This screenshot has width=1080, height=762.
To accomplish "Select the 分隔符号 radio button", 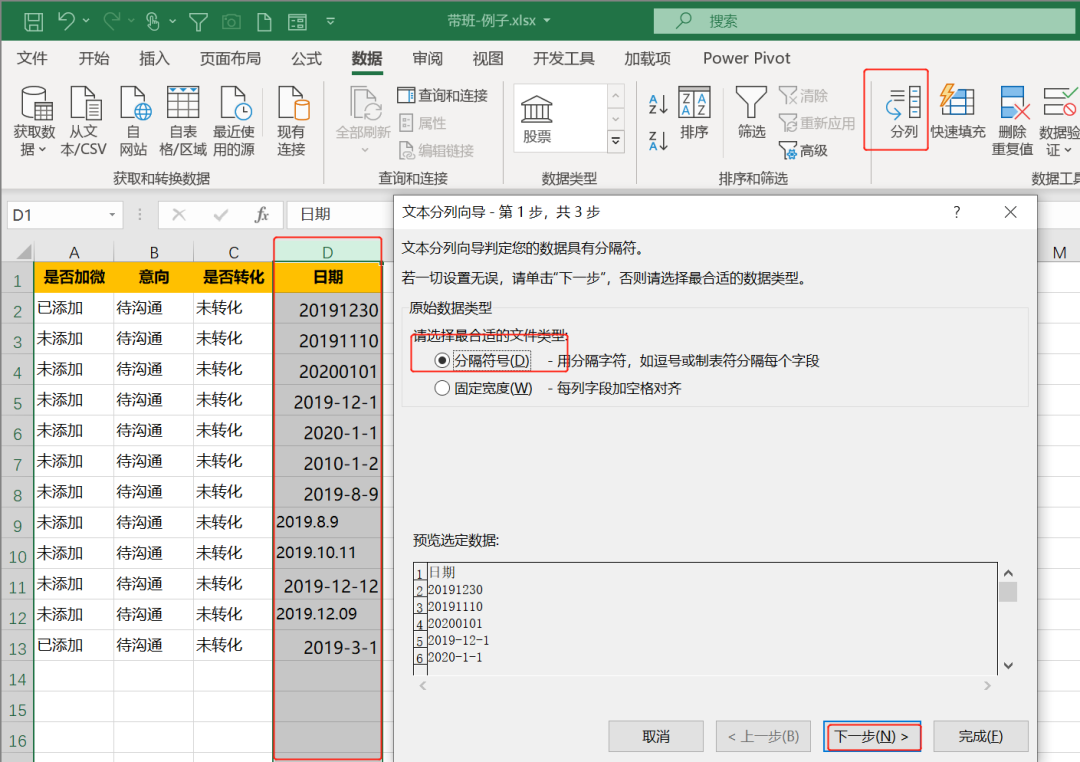I will [442, 360].
